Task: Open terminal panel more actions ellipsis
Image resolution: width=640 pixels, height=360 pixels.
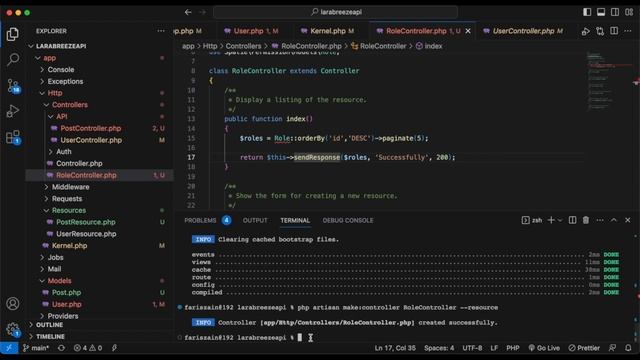Action: point(600,220)
